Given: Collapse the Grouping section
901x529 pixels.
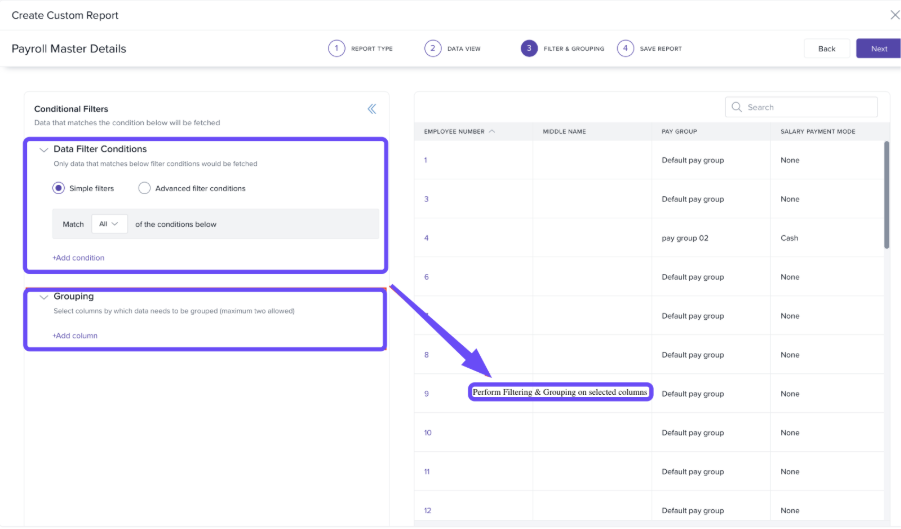Looking at the screenshot, I should tap(43, 297).
